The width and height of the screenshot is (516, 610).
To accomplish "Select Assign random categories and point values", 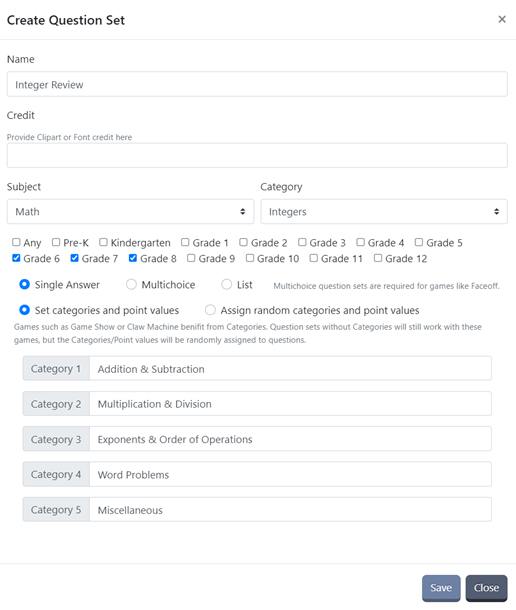I will tap(210, 310).
